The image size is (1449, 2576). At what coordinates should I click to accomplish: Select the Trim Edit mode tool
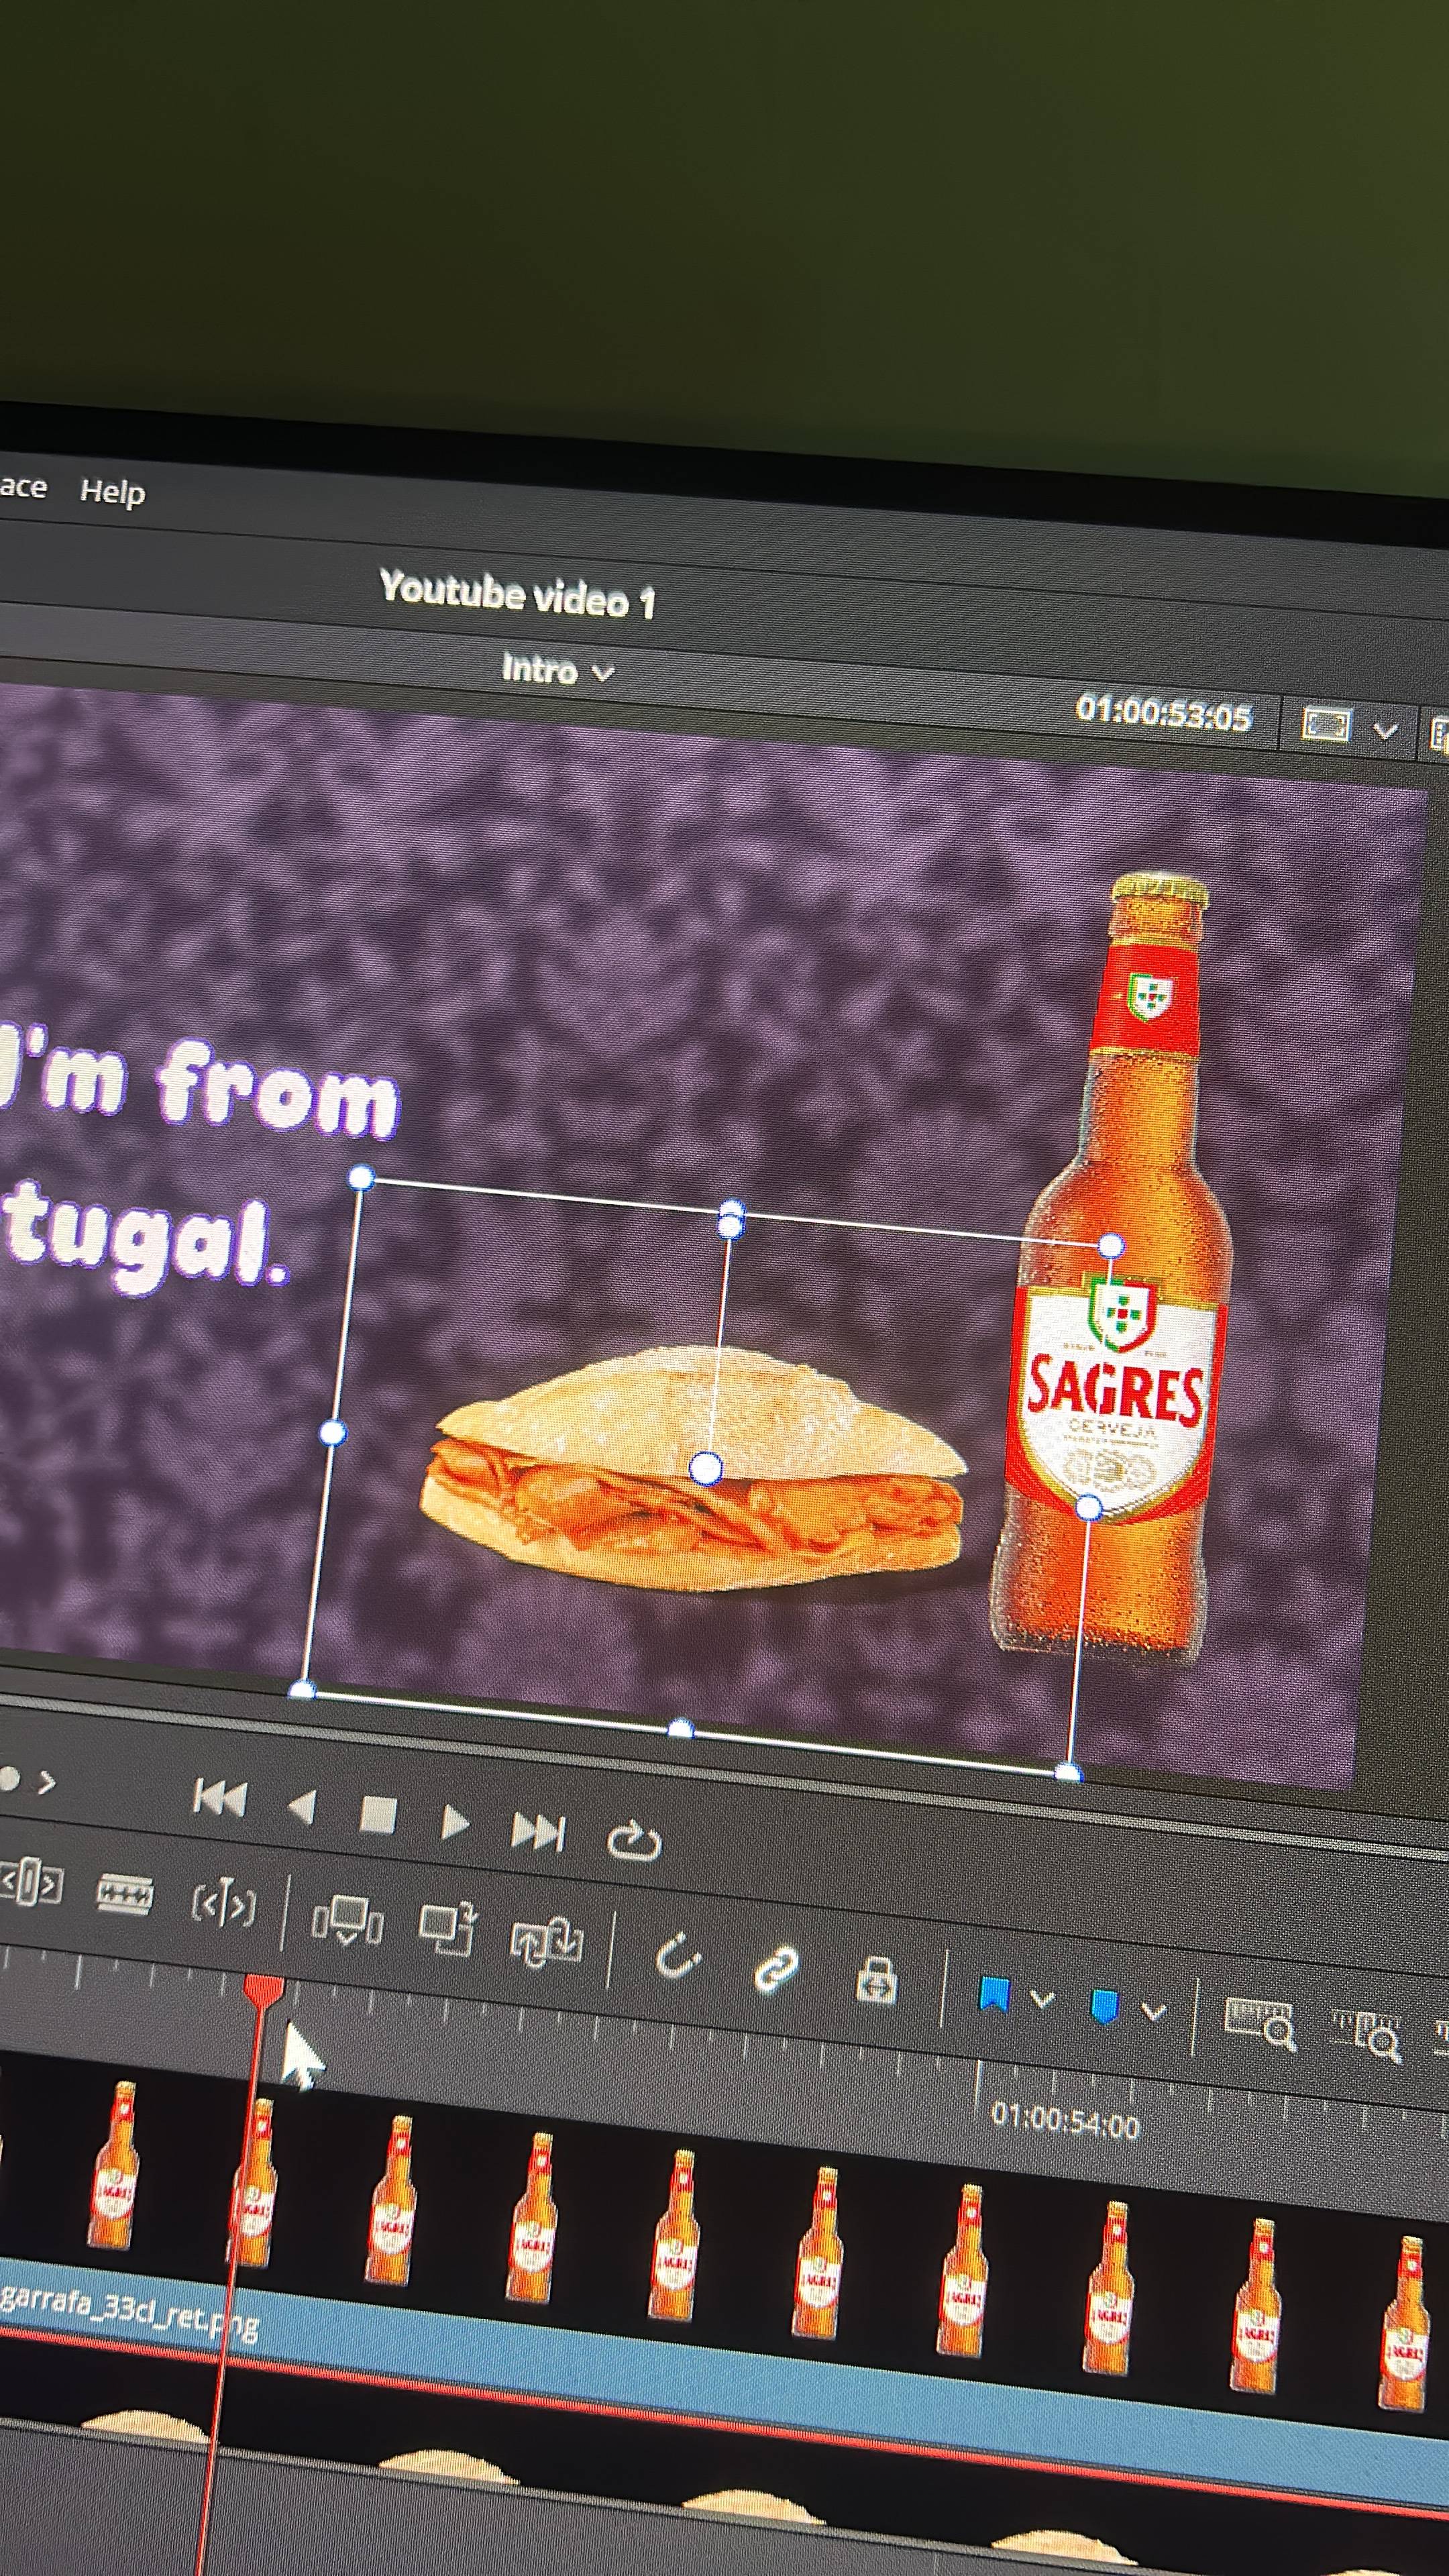tap(31, 1884)
